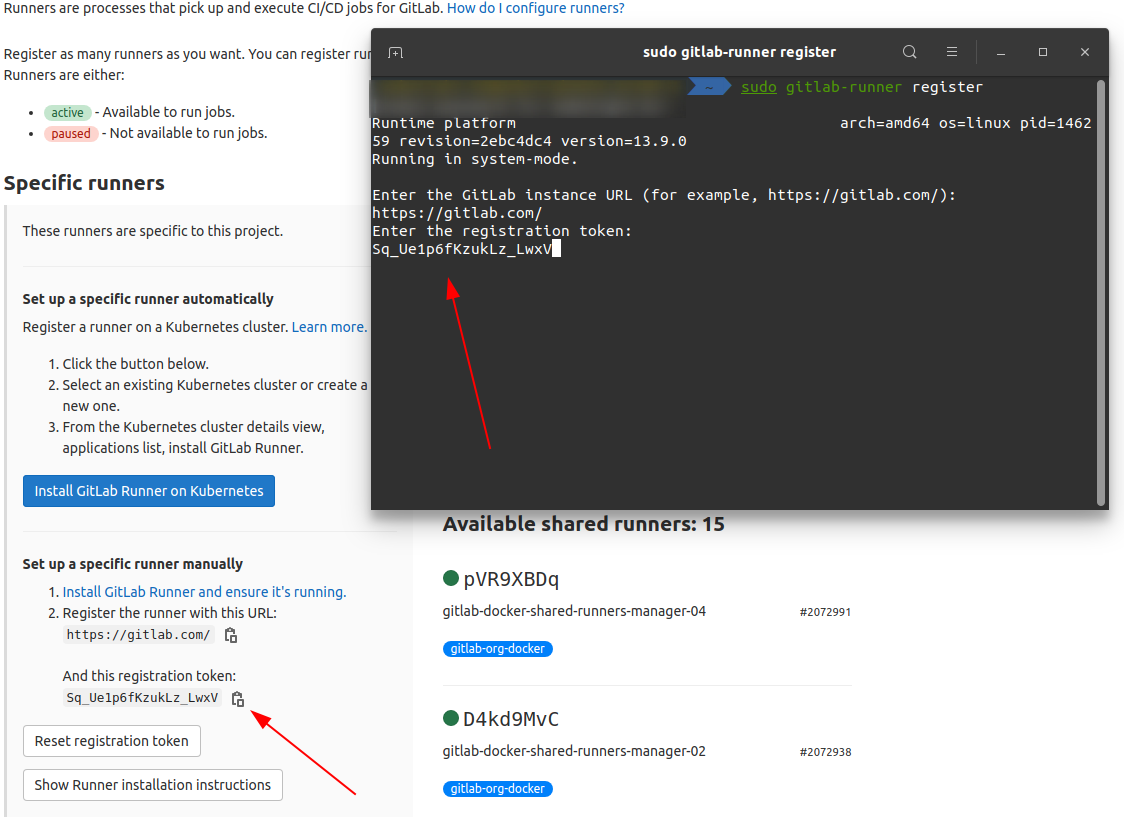This screenshot has width=1124, height=818.
Task: Click 'Running in system-mode.' terminal line
Action: (x=475, y=159)
